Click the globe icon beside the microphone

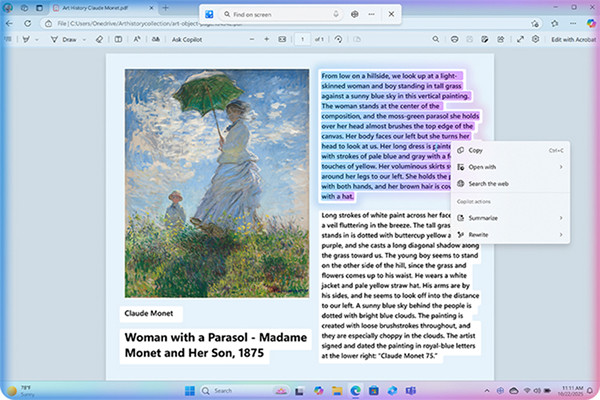click(355, 14)
